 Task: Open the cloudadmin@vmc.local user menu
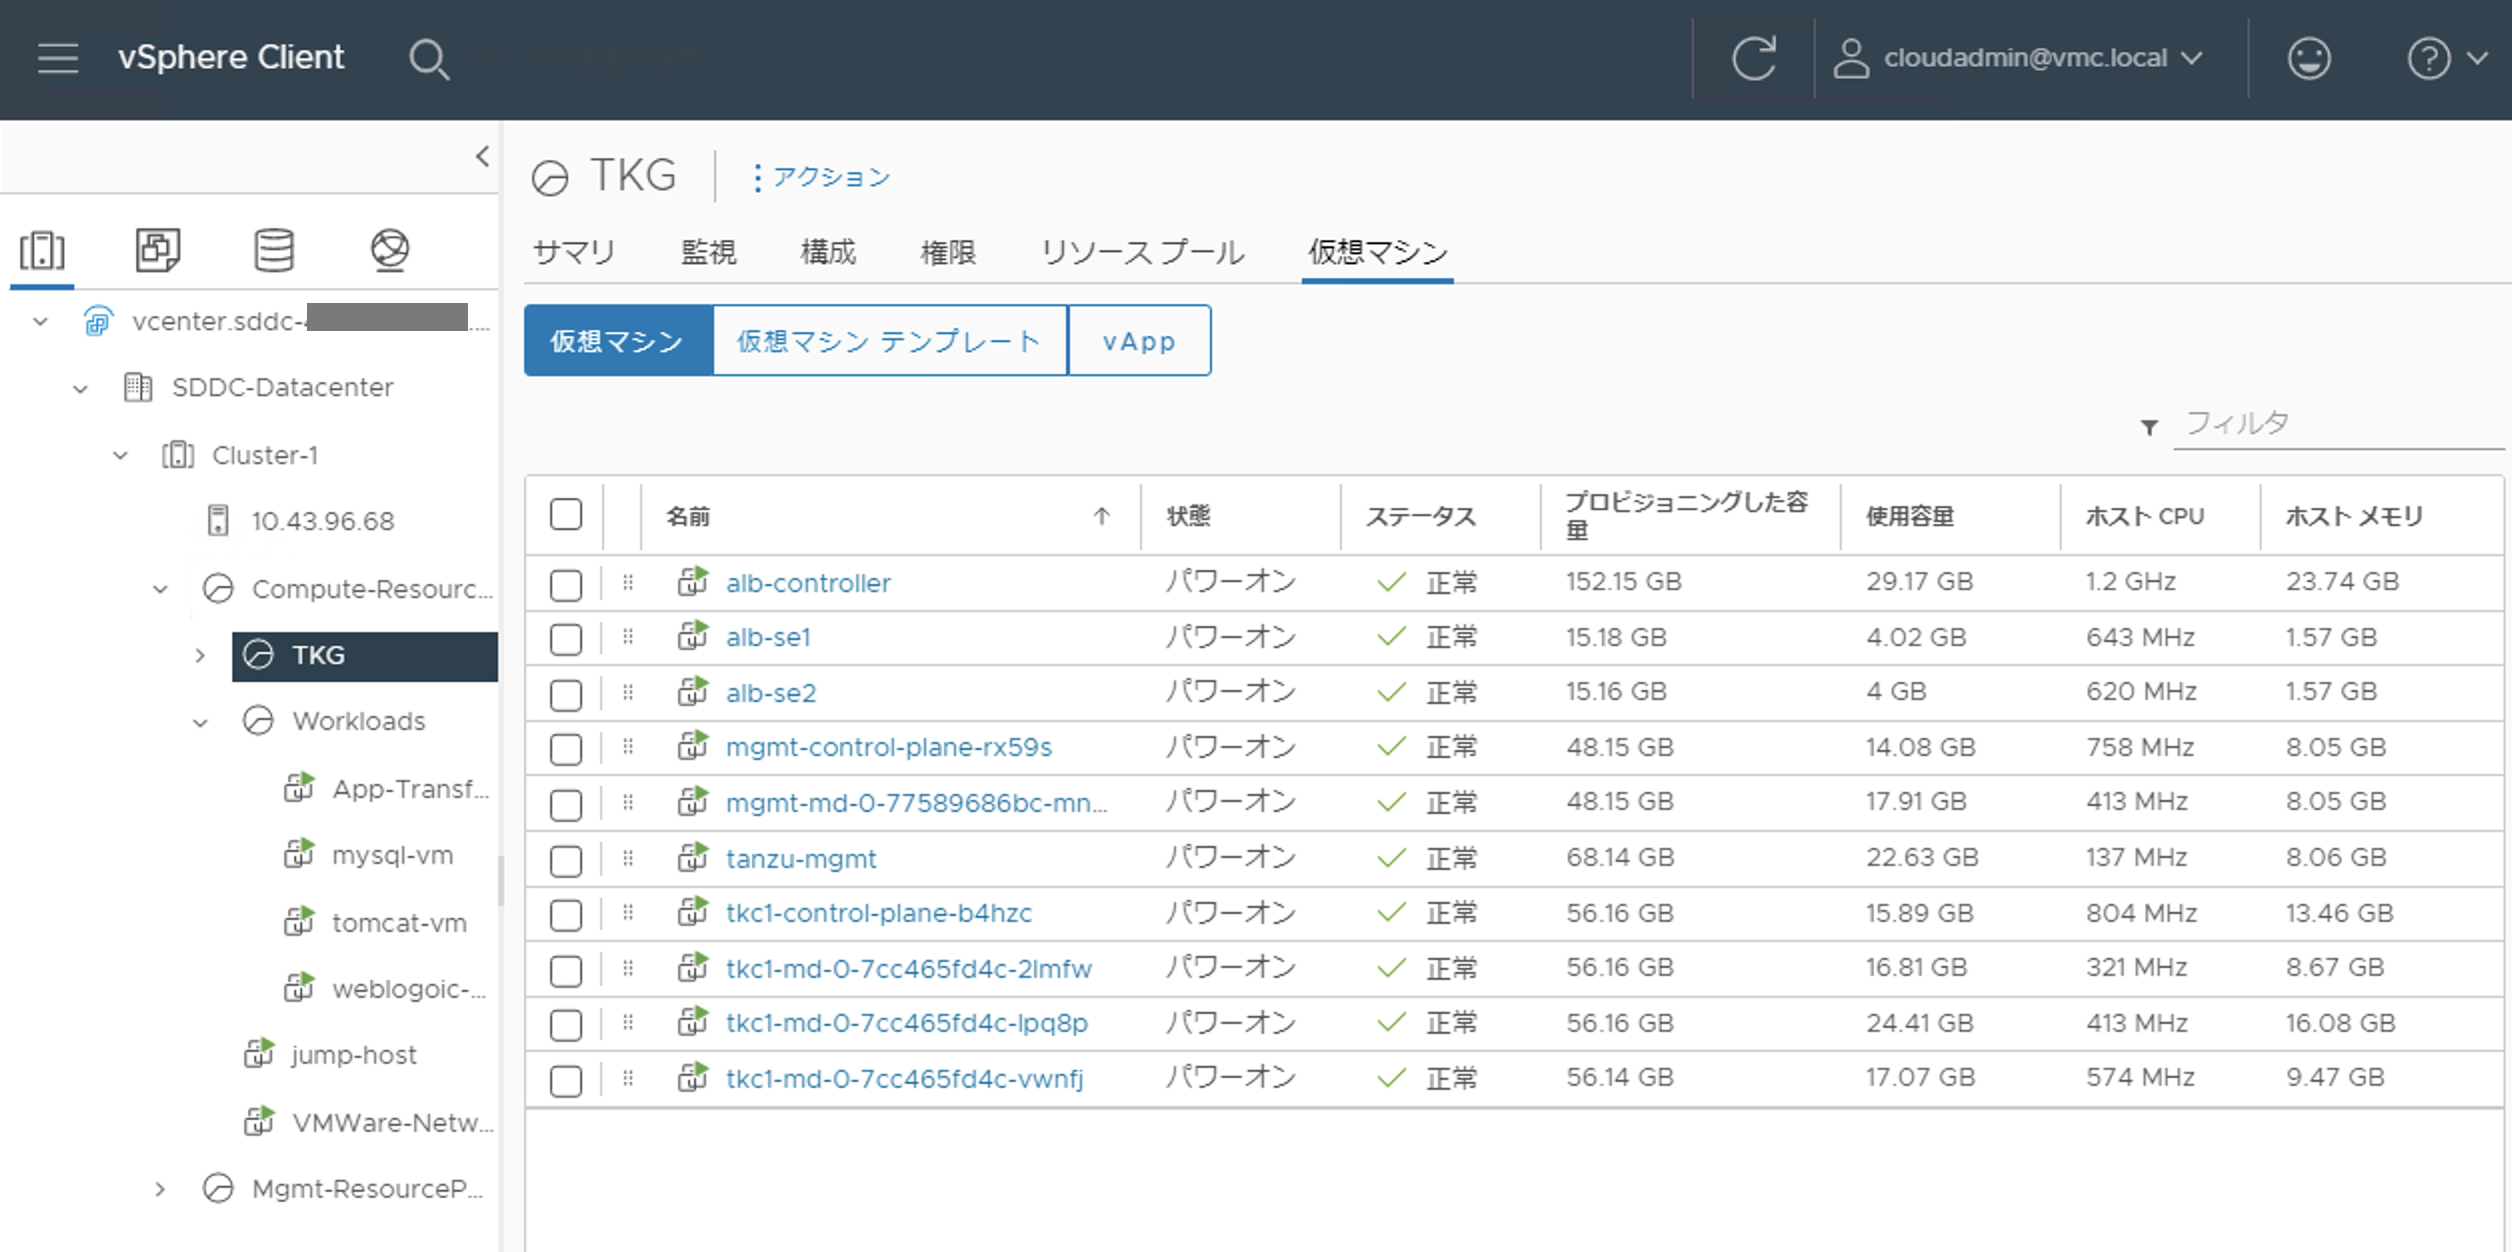(2018, 58)
